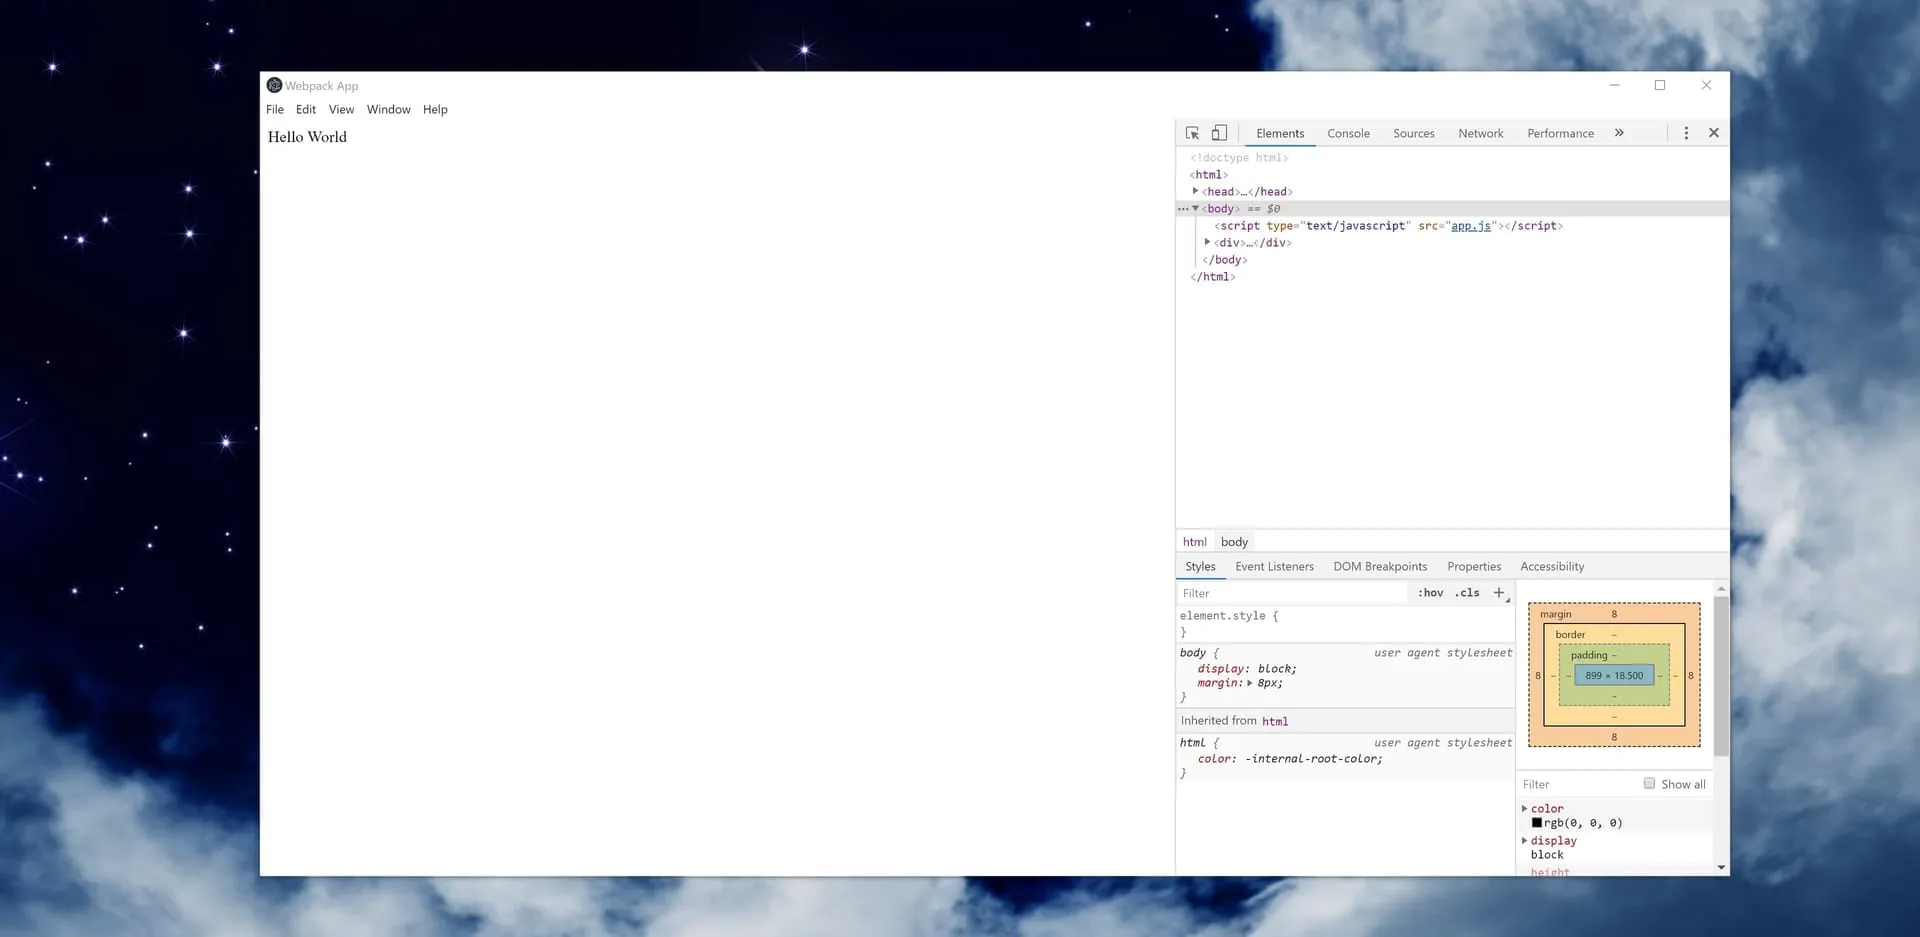Expand the margin shorthand property

pyautogui.click(x=1250, y=683)
